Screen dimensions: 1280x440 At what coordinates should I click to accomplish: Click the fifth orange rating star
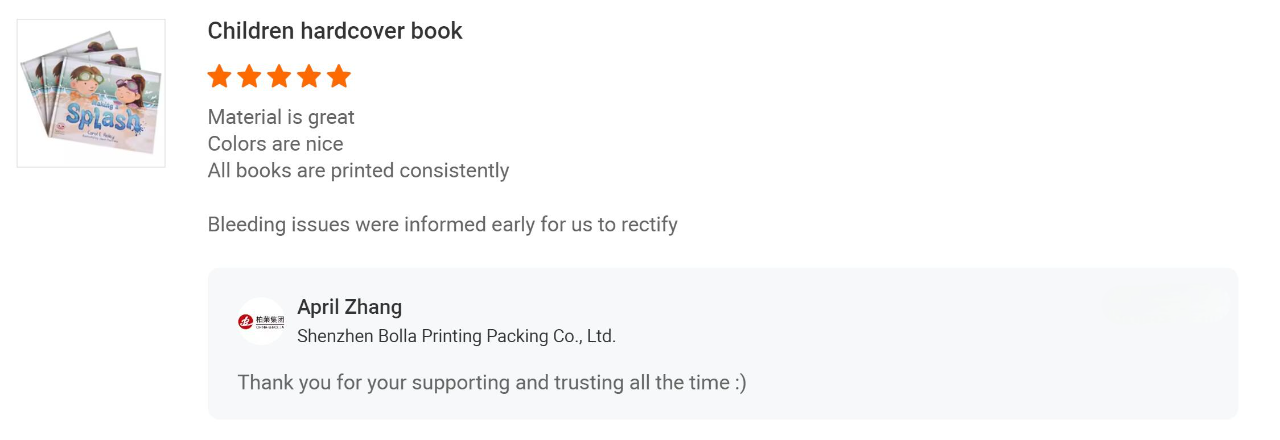[x=339, y=76]
